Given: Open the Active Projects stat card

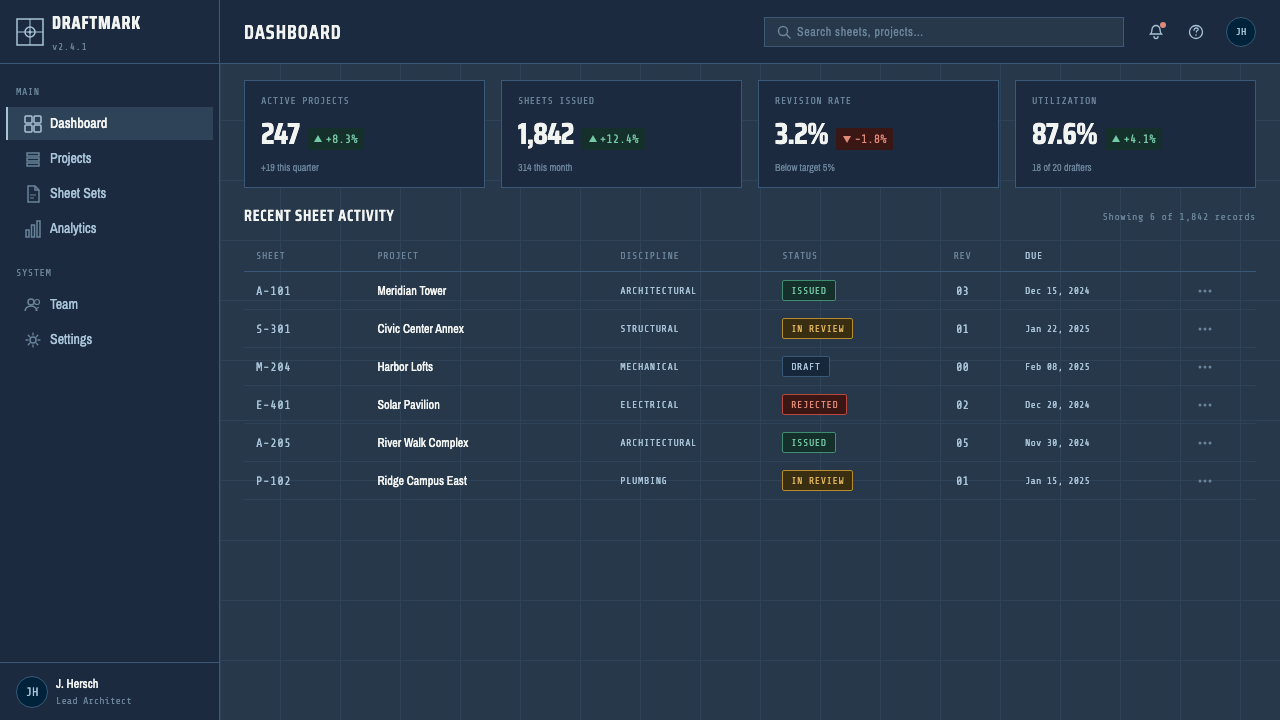Looking at the screenshot, I should click(x=364, y=134).
